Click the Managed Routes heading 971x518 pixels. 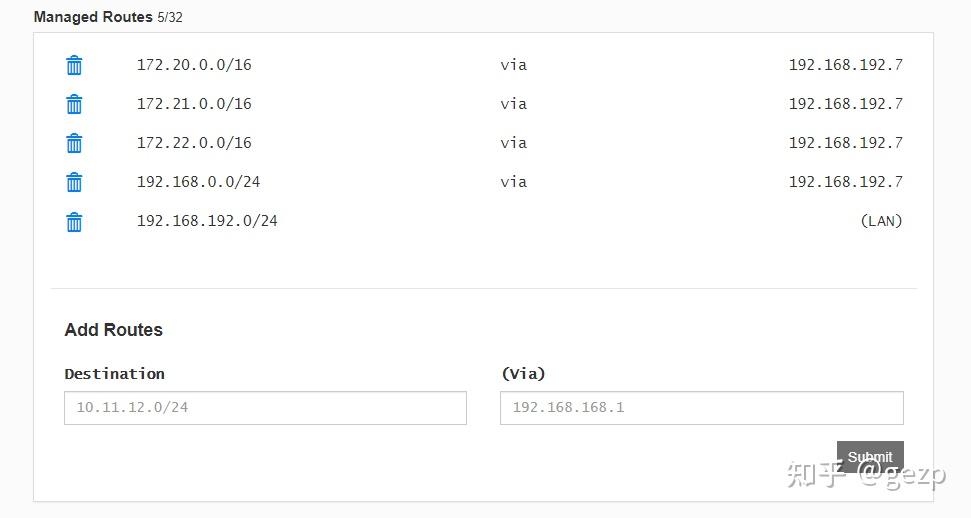coord(93,17)
